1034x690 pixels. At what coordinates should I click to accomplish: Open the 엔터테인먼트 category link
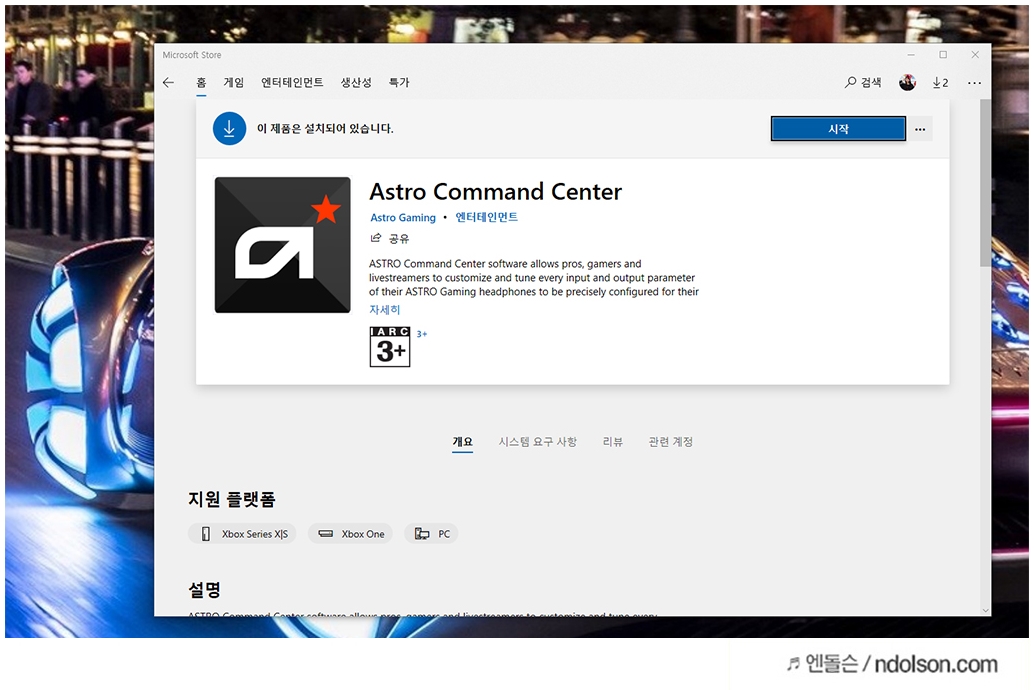click(487, 217)
